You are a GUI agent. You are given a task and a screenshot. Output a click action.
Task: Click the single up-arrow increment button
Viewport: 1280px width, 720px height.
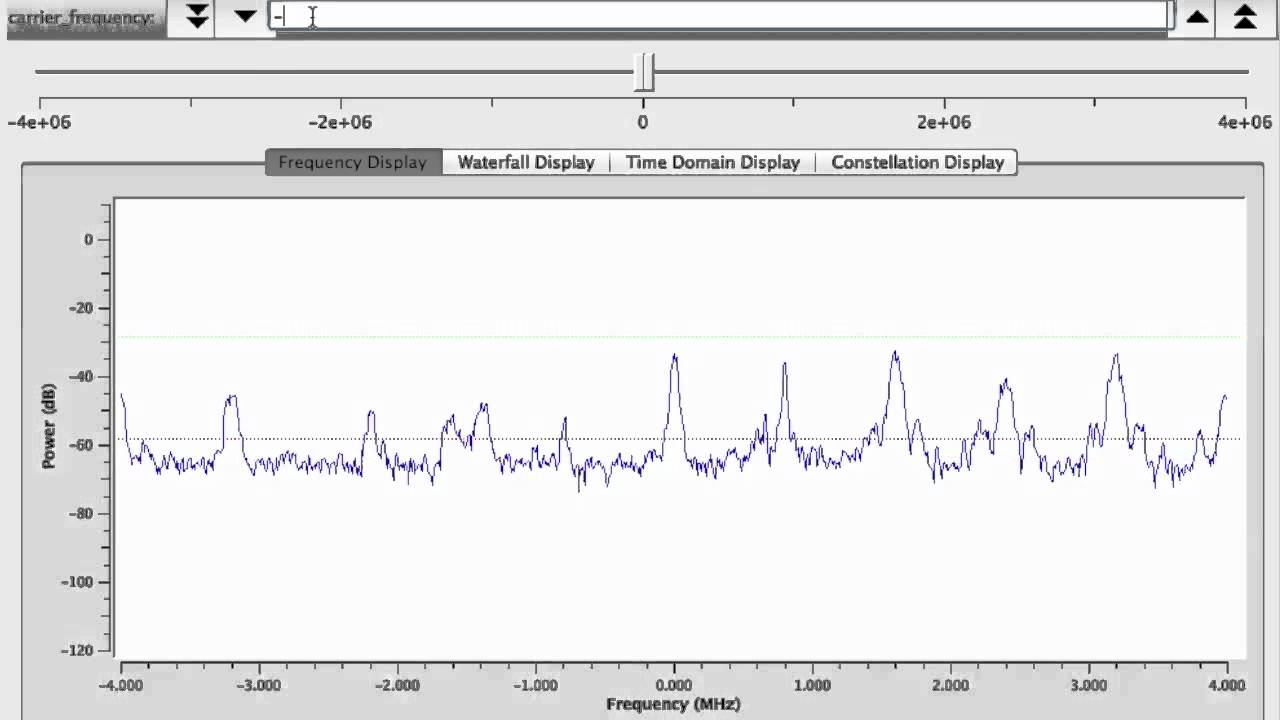pos(1197,17)
